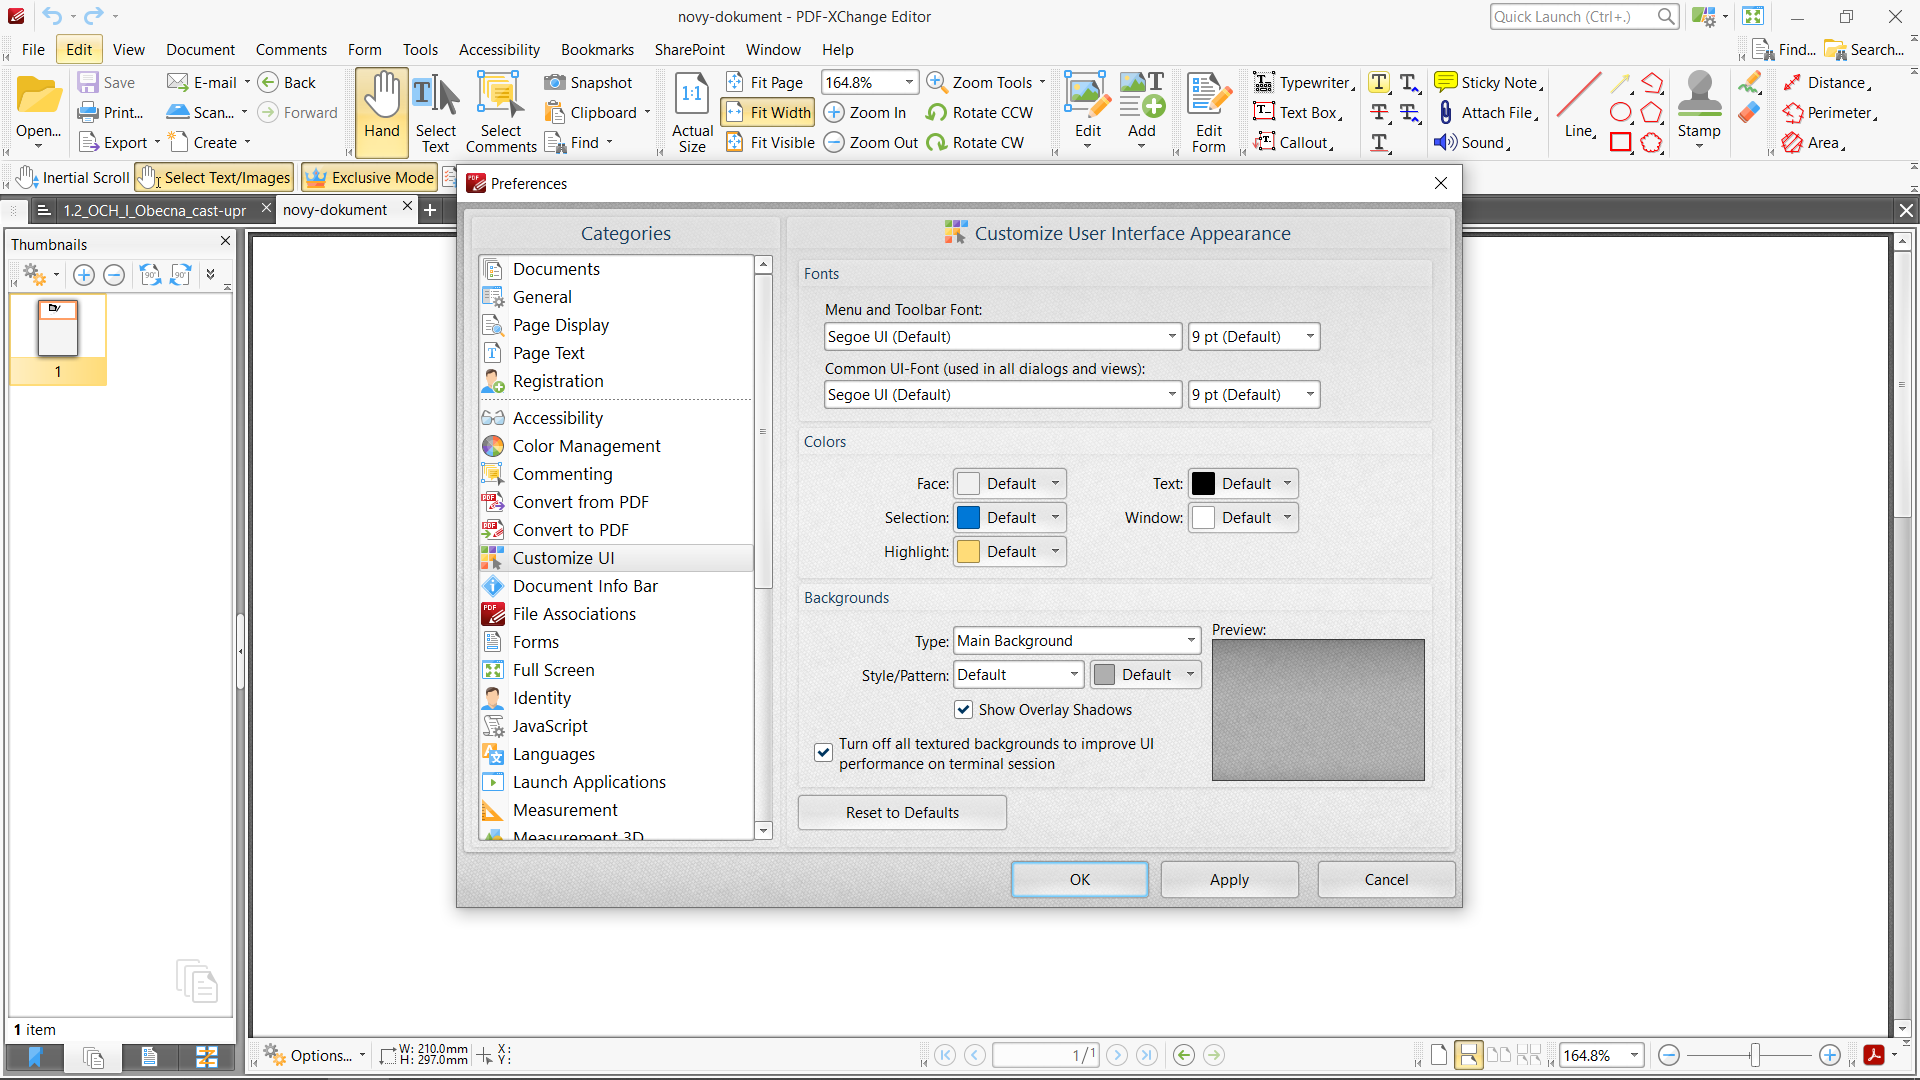Toggle Exclusive Mode button
This screenshot has width=1920, height=1080.
pos(370,178)
